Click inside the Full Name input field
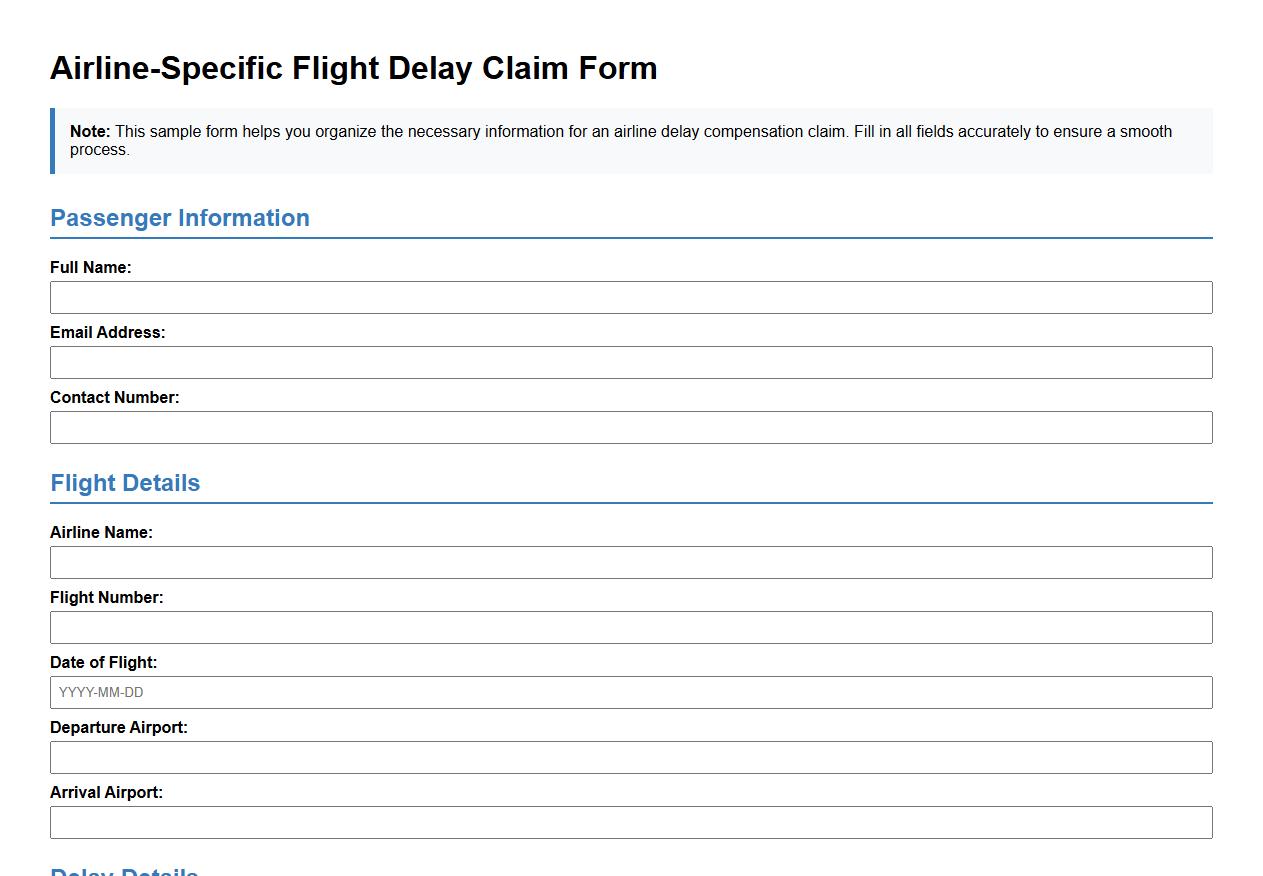The height and width of the screenshot is (876, 1263). point(631,297)
